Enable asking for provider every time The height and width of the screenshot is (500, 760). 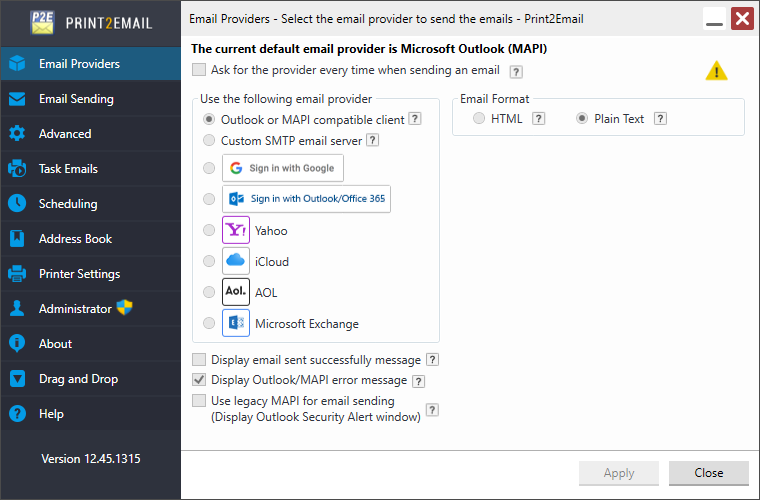(199, 70)
